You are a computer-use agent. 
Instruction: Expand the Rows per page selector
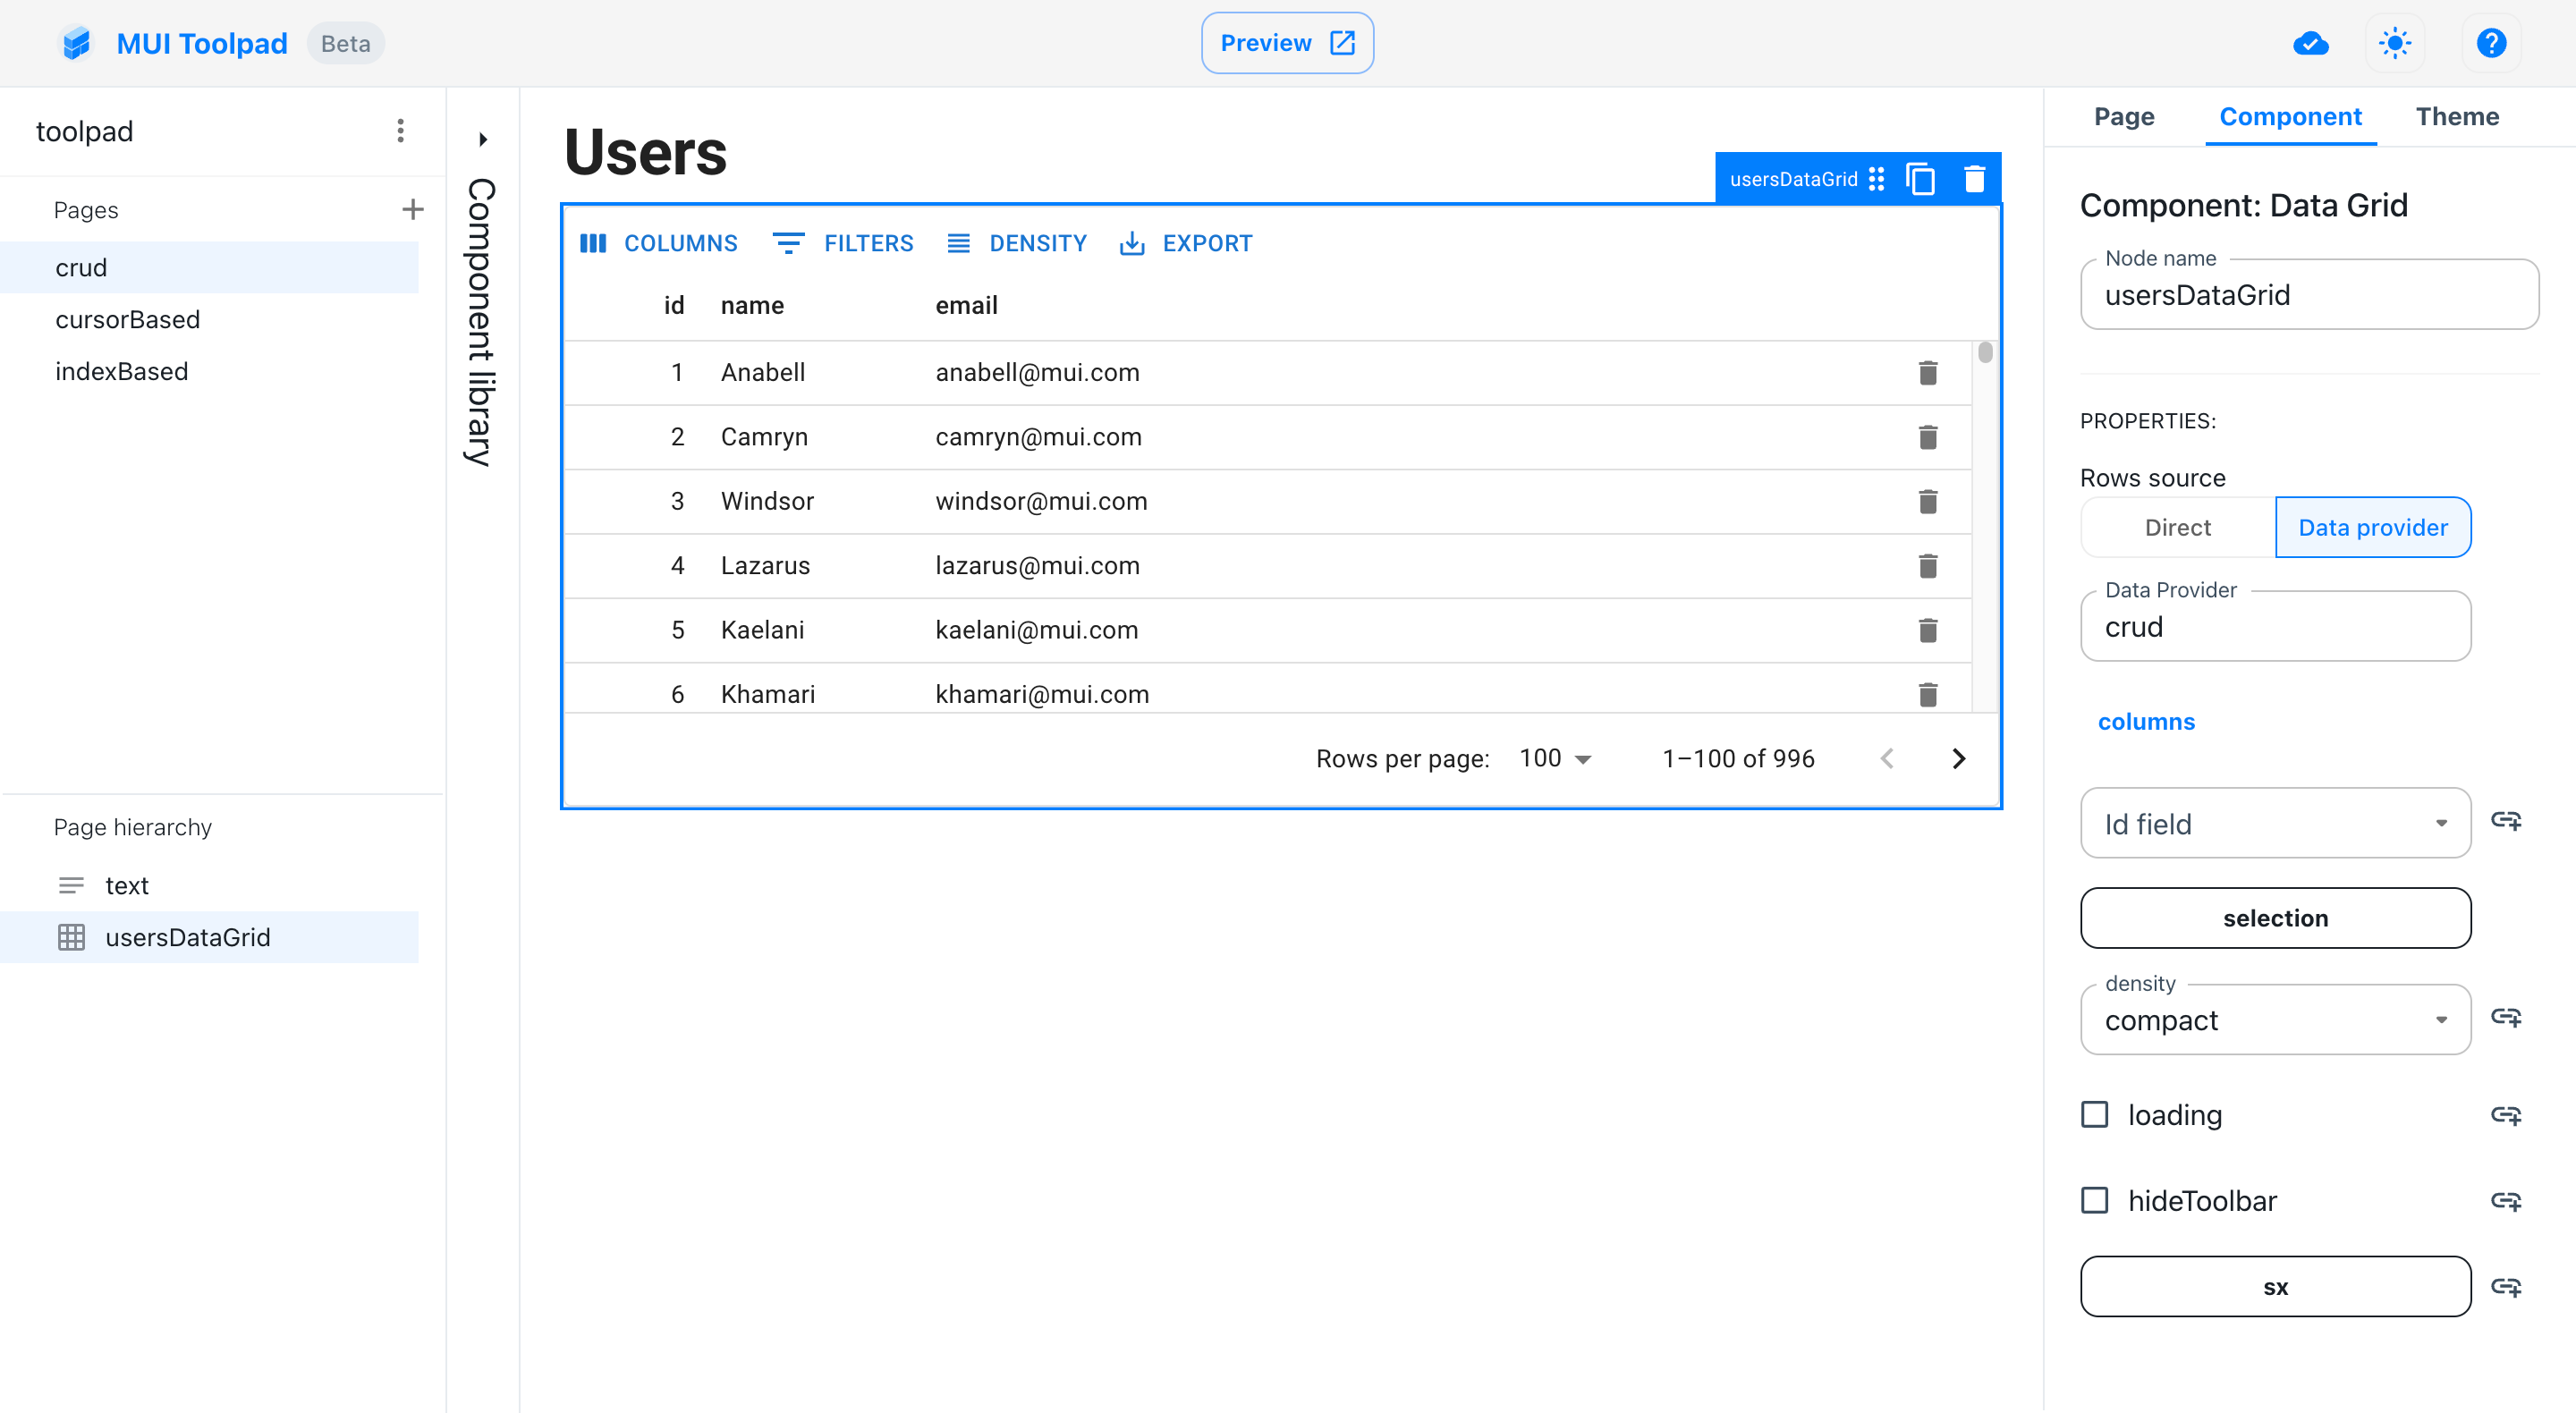(x=1555, y=759)
